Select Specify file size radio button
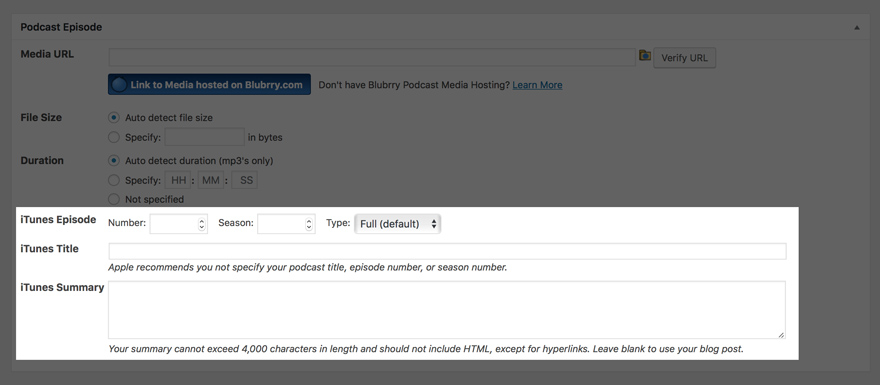This screenshot has width=880, height=385. click(114, 138)
